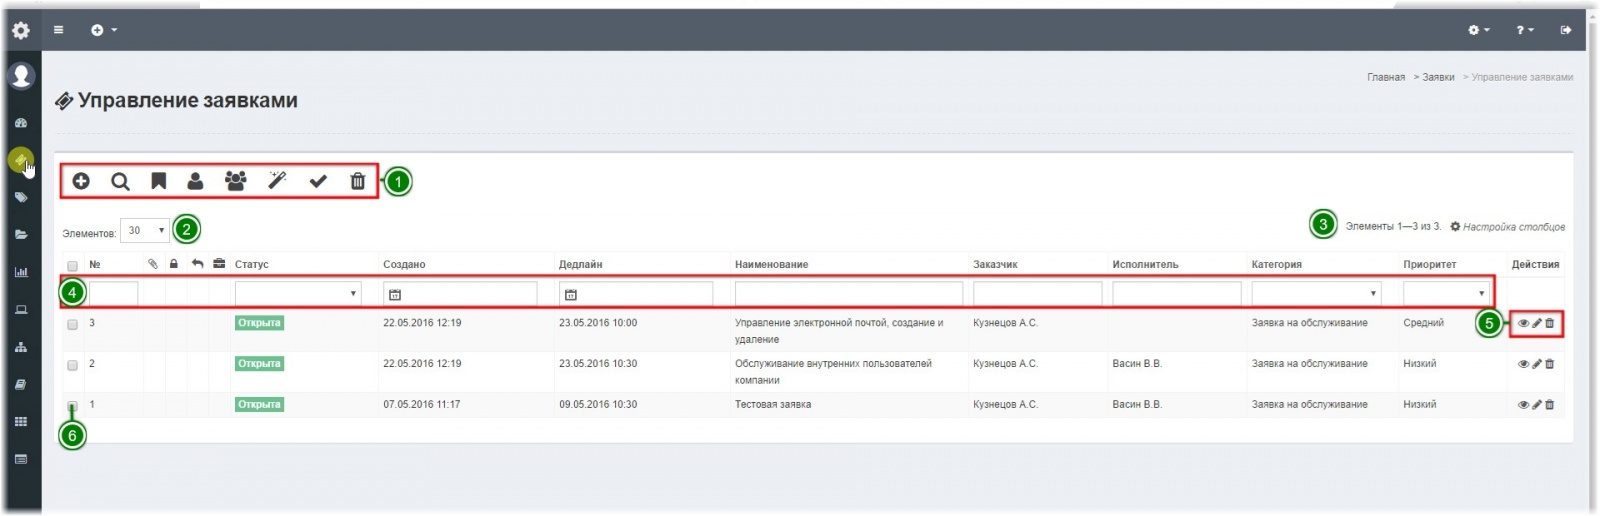This screenshot has width=1600, height=516.
Task: Sort by the Исполнитель column header
Action: pos(1145,265)
